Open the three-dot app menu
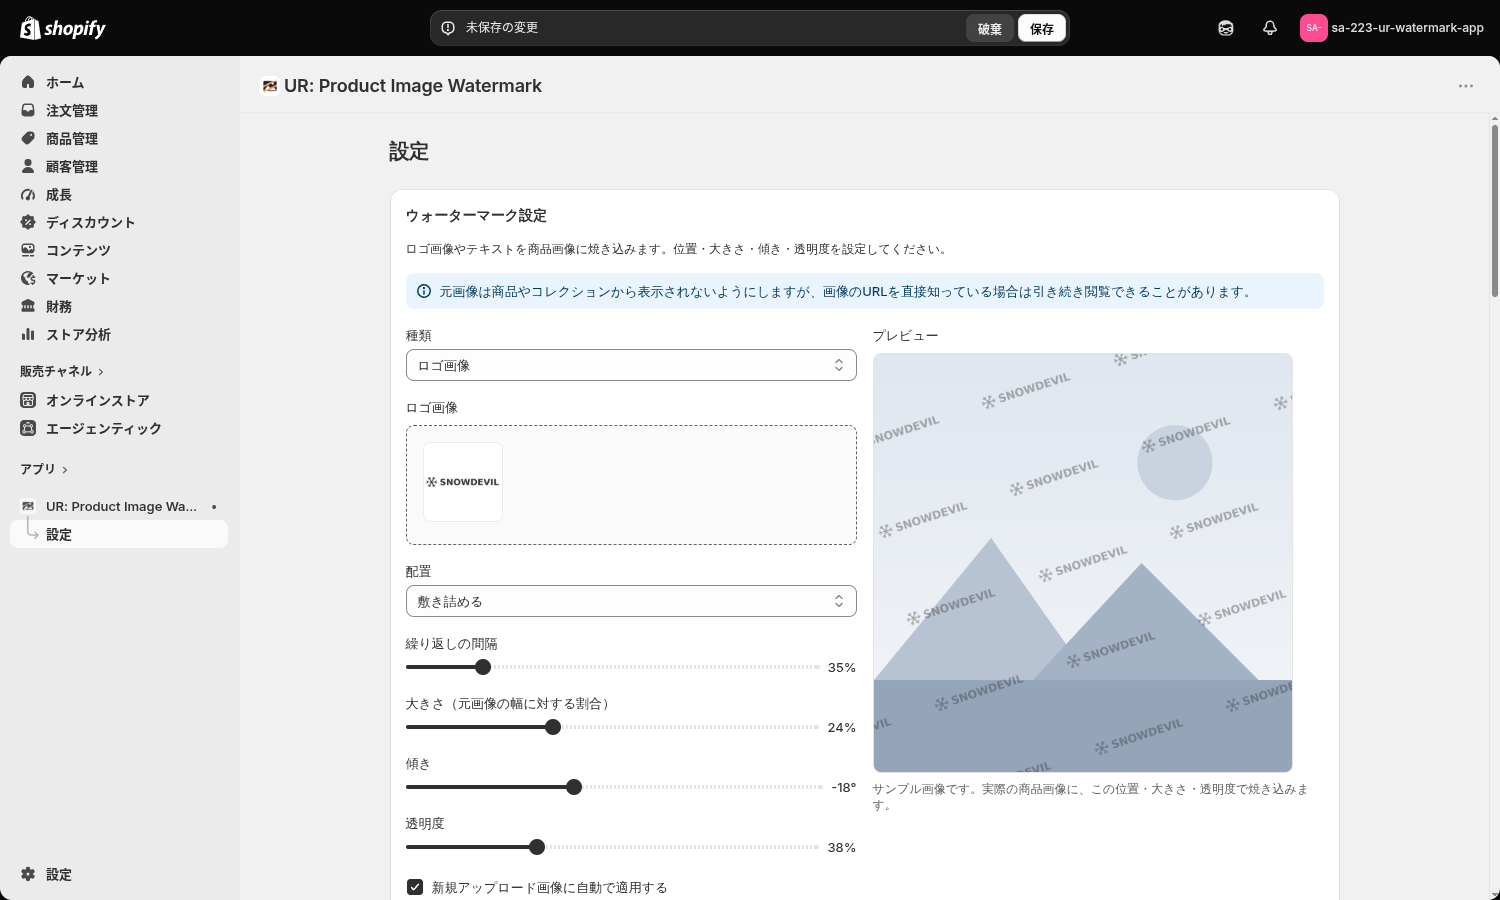Screen dimensions: 1500x900 click(1466, 86)
